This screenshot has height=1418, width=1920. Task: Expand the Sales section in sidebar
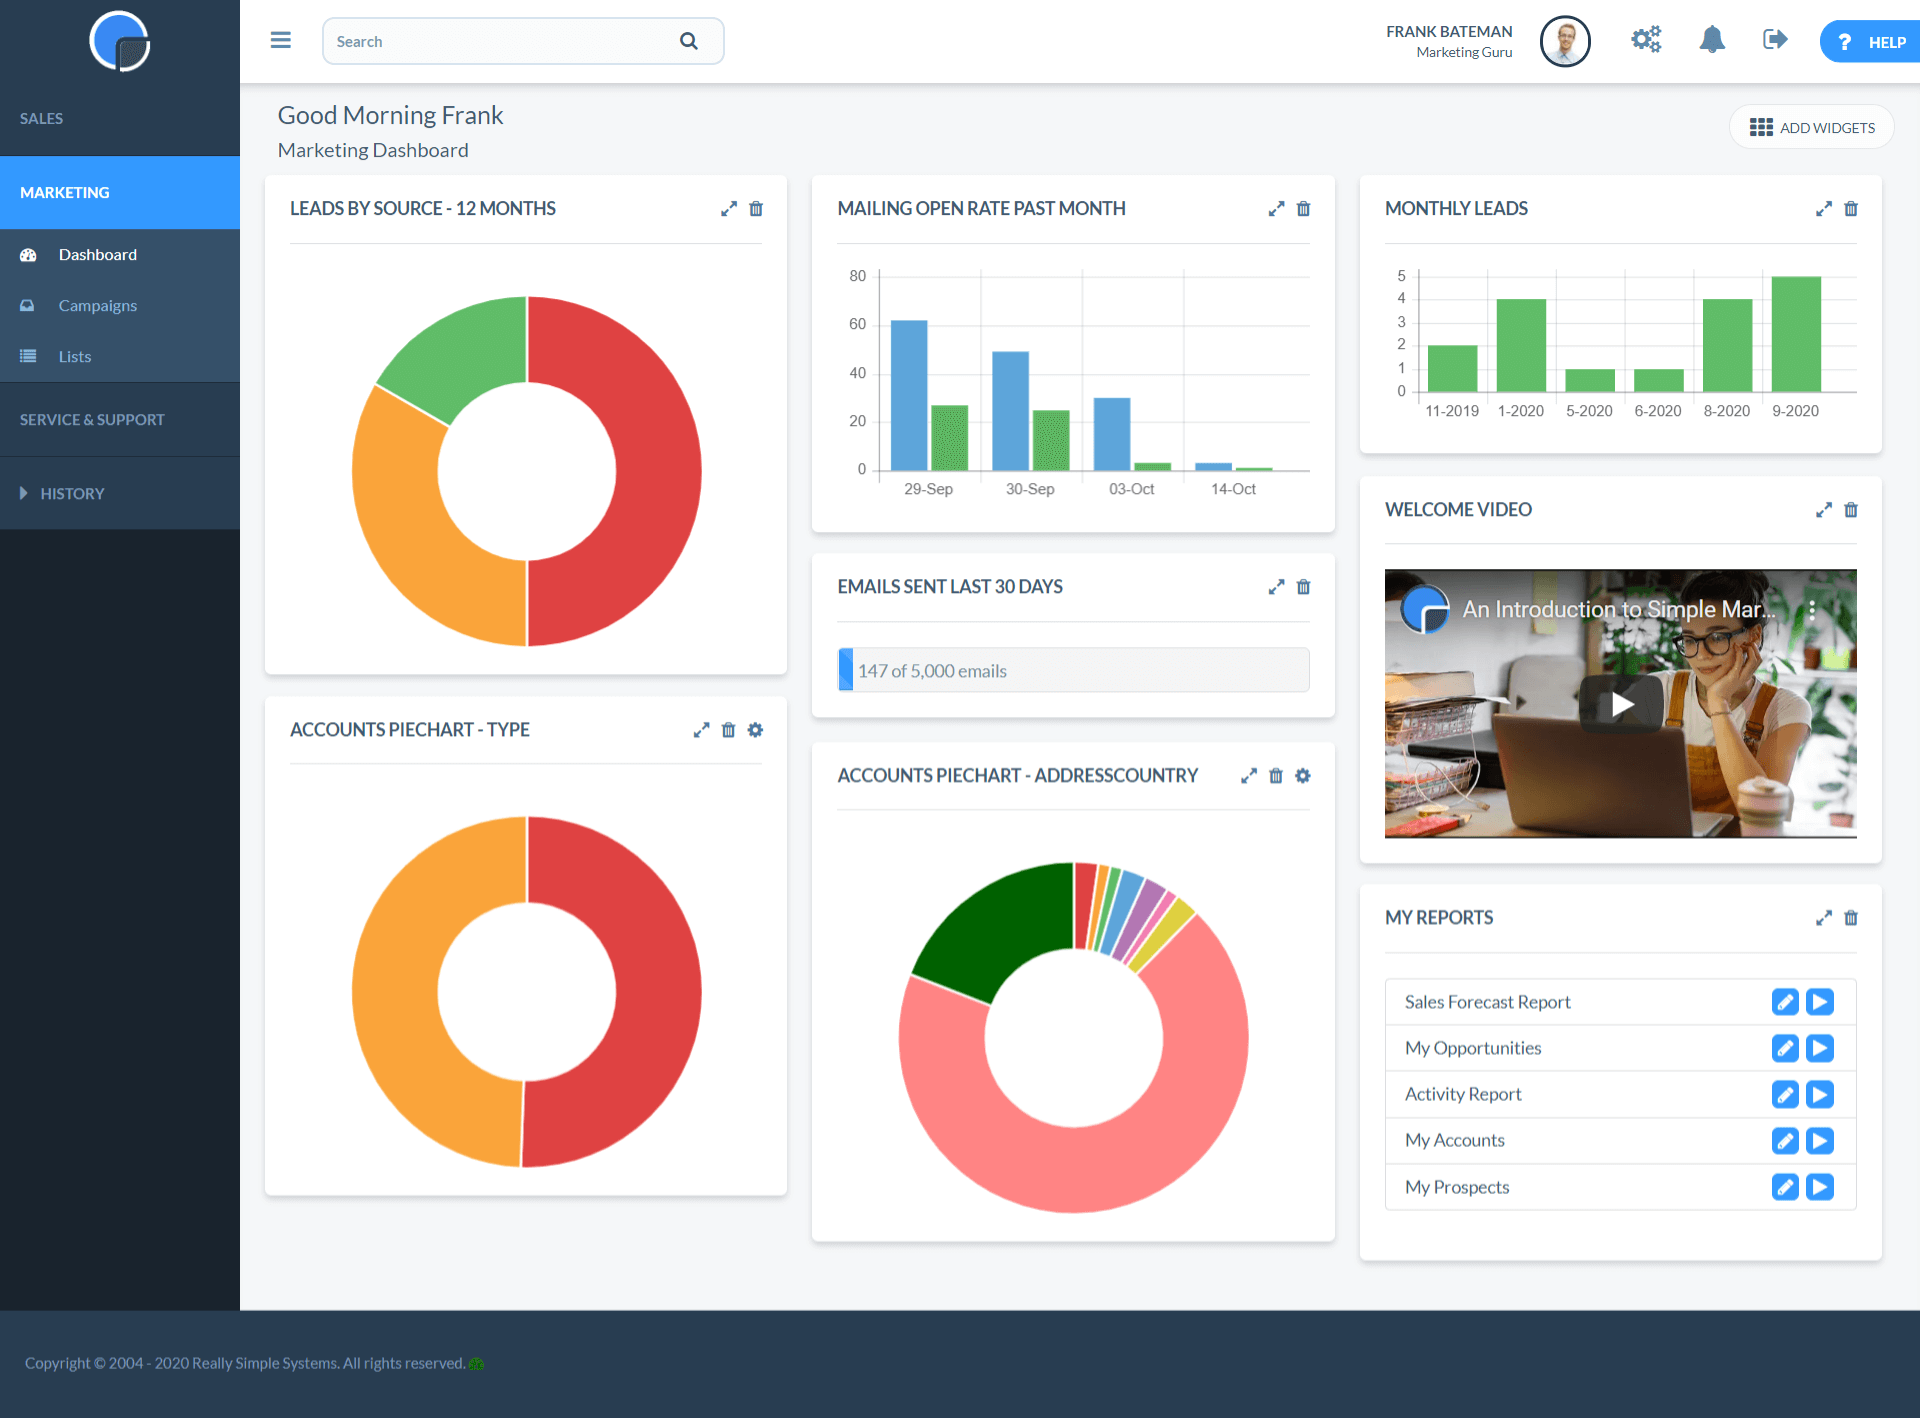(42, 118)
